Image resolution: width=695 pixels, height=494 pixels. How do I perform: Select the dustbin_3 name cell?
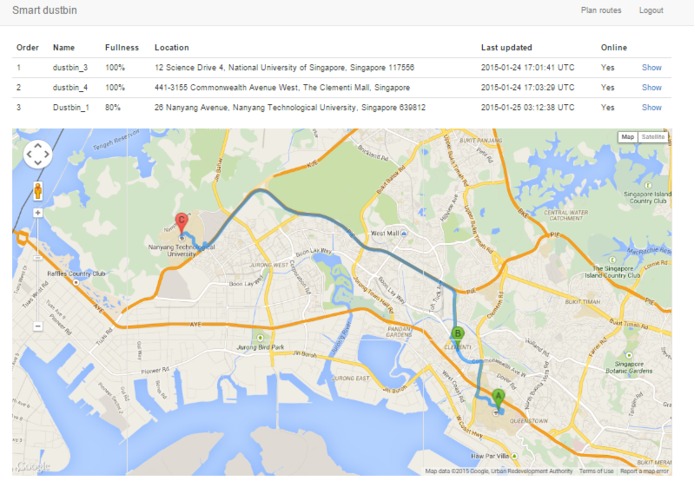pos(70,67)
